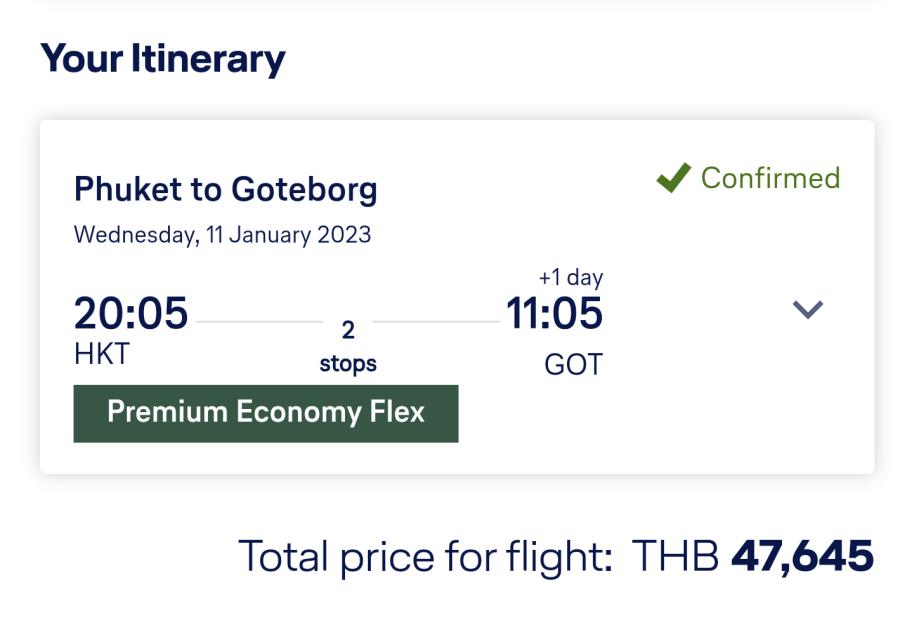The width and height of the screenshot is (900, 637).
Task: Select the Phuket to Goteborg title
Action: coord(226,189)
